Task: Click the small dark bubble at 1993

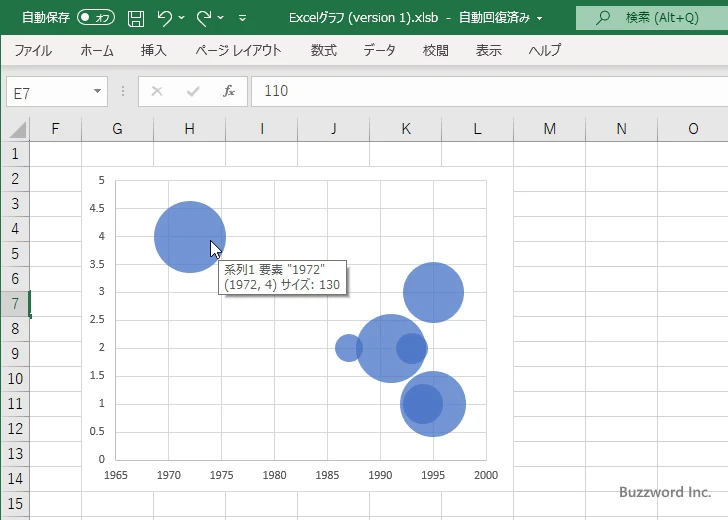Action: coord(412,348)
